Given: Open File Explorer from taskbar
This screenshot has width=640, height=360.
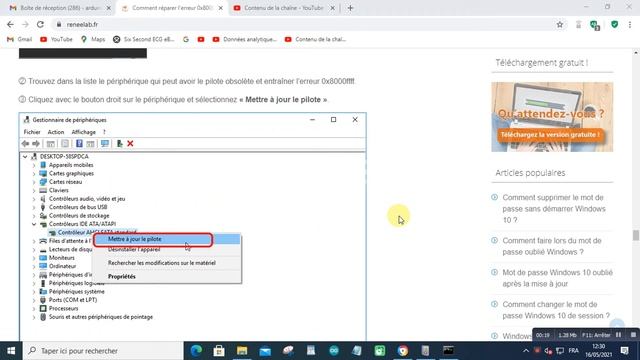Looking at the screenshot, I should (242, 351).
